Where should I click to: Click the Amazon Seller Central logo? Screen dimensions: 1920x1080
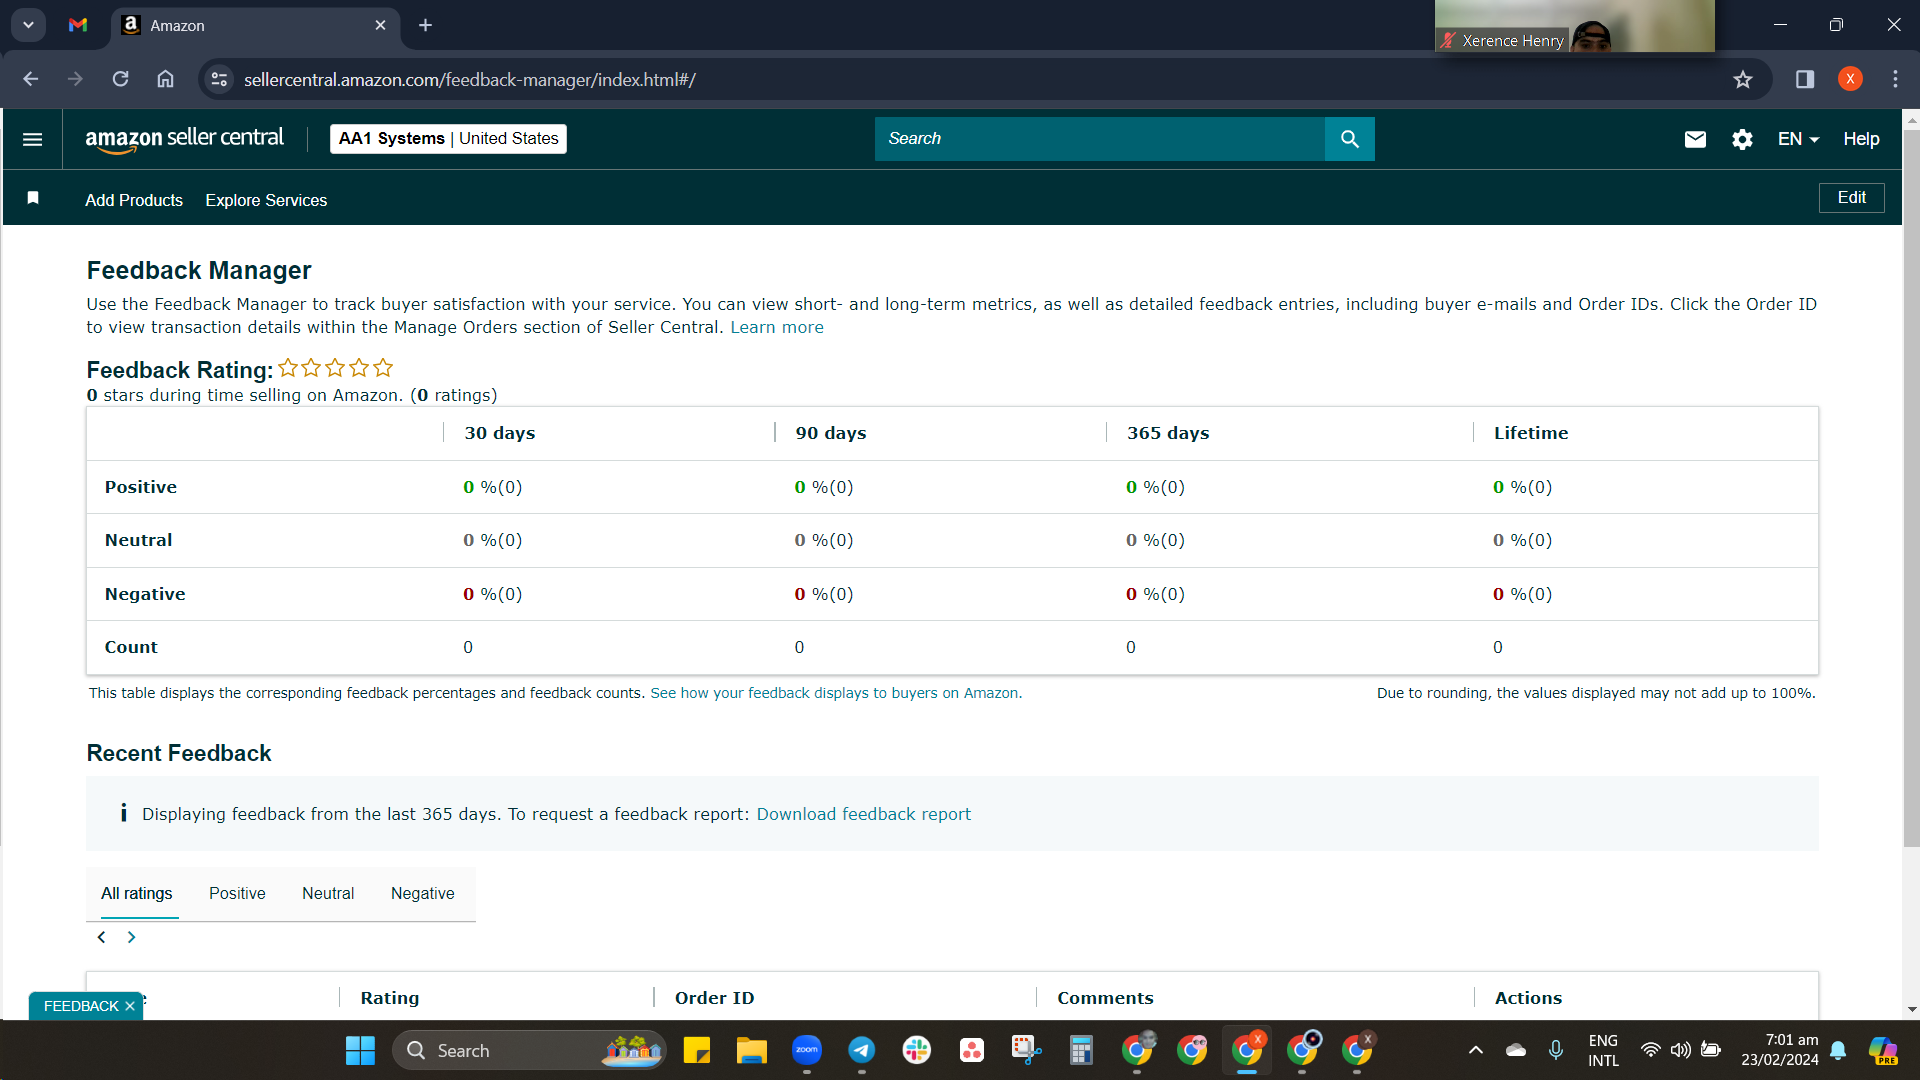185,139
